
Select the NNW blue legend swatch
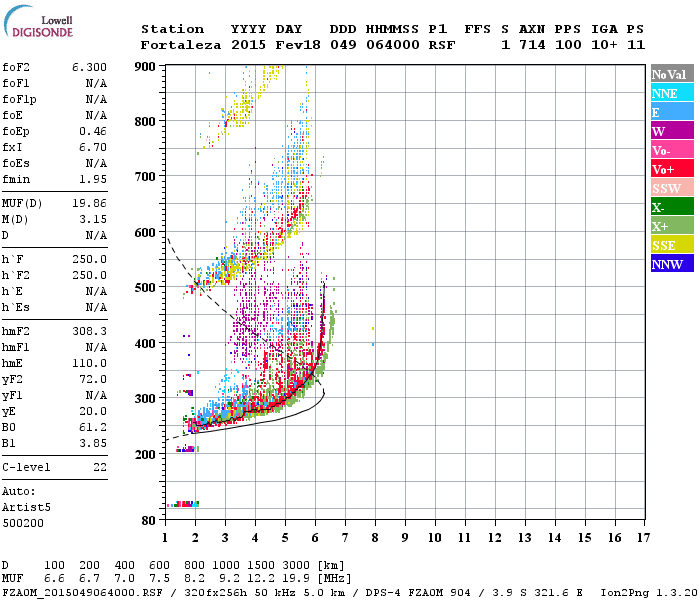(x=672, y=263)
